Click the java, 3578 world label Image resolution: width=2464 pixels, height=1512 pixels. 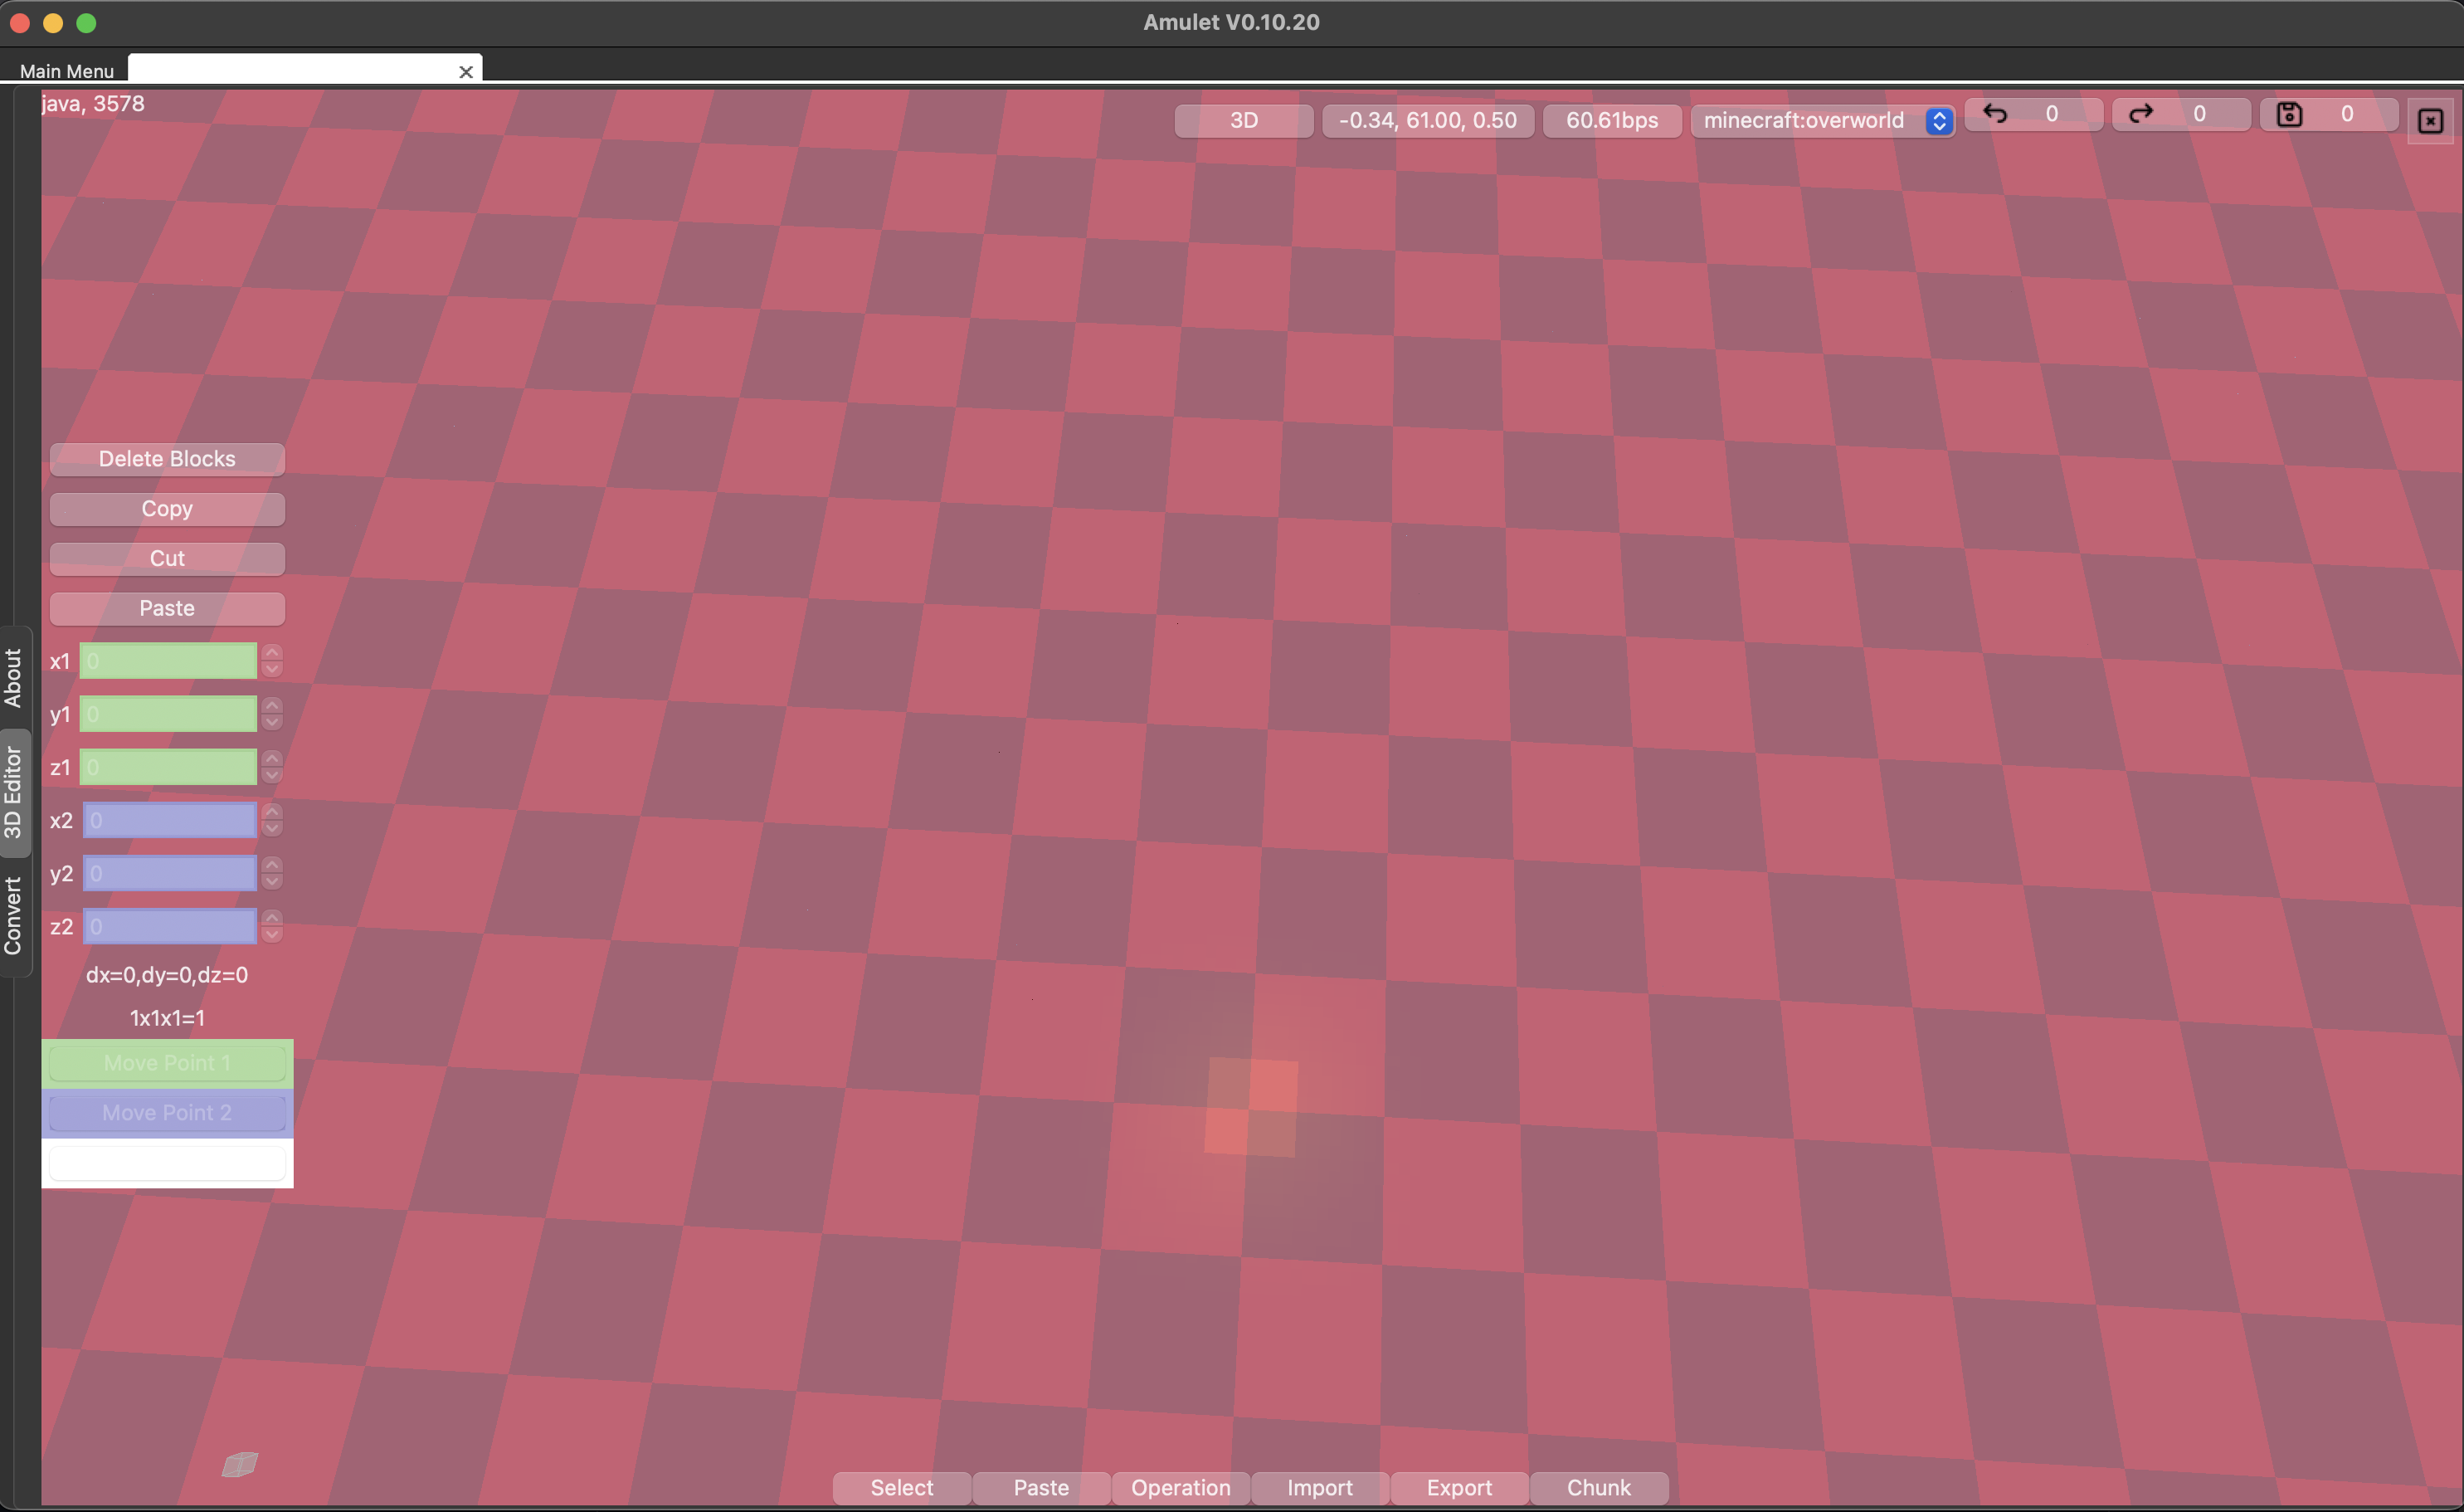click(93, 103)
